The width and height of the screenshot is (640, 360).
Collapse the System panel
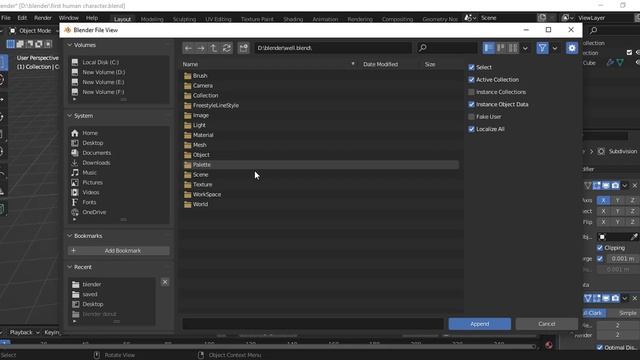[x=69, y=116]
